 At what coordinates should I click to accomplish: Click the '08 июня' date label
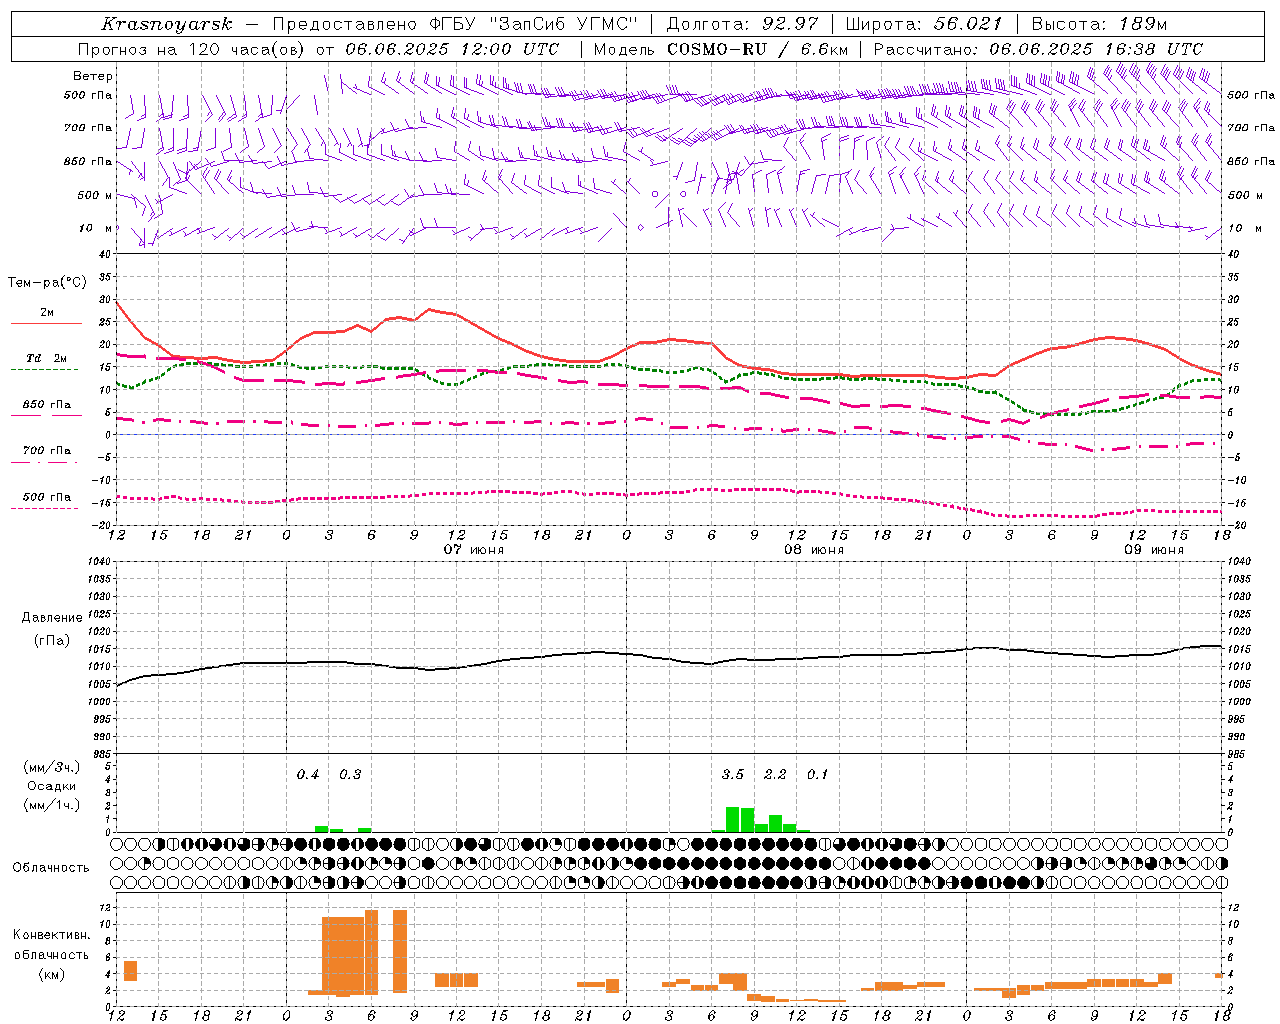click(814, 550)
